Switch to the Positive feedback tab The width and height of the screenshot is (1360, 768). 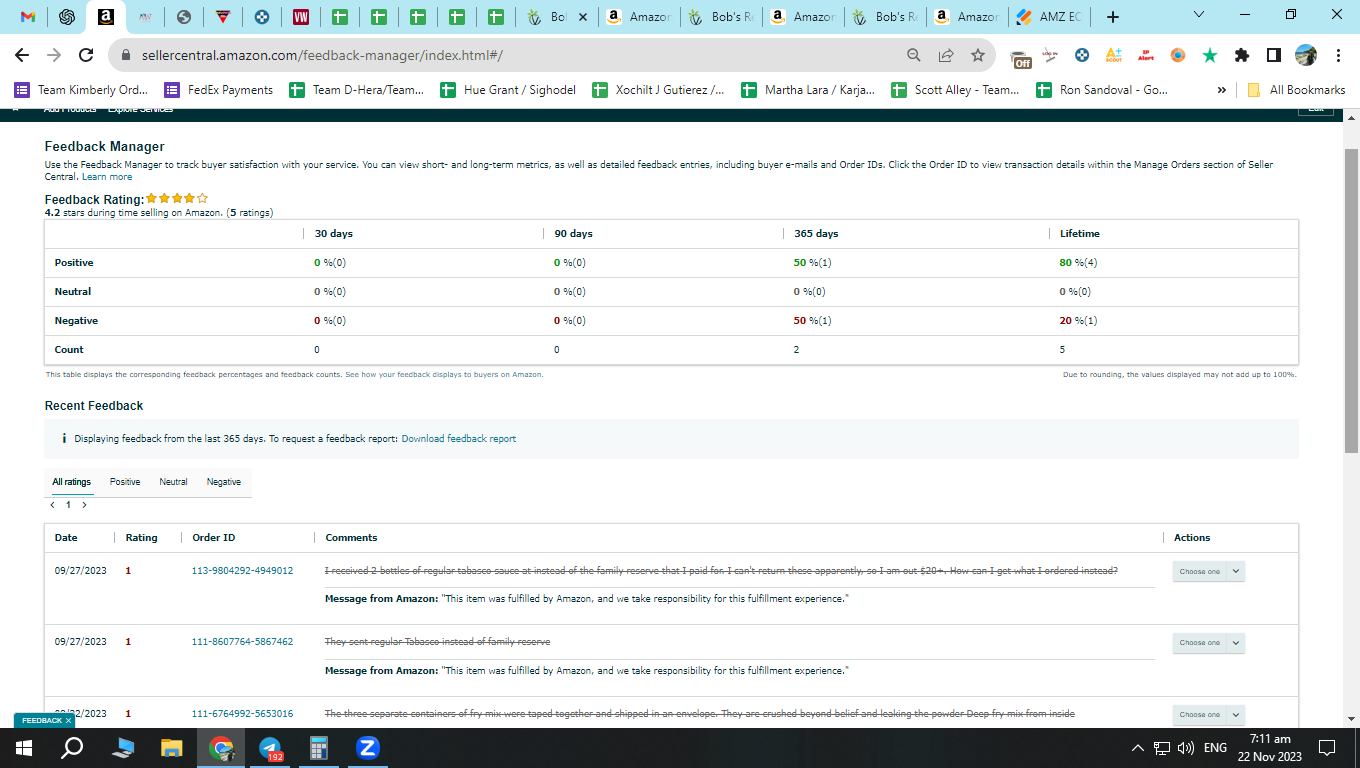[125, 482]
